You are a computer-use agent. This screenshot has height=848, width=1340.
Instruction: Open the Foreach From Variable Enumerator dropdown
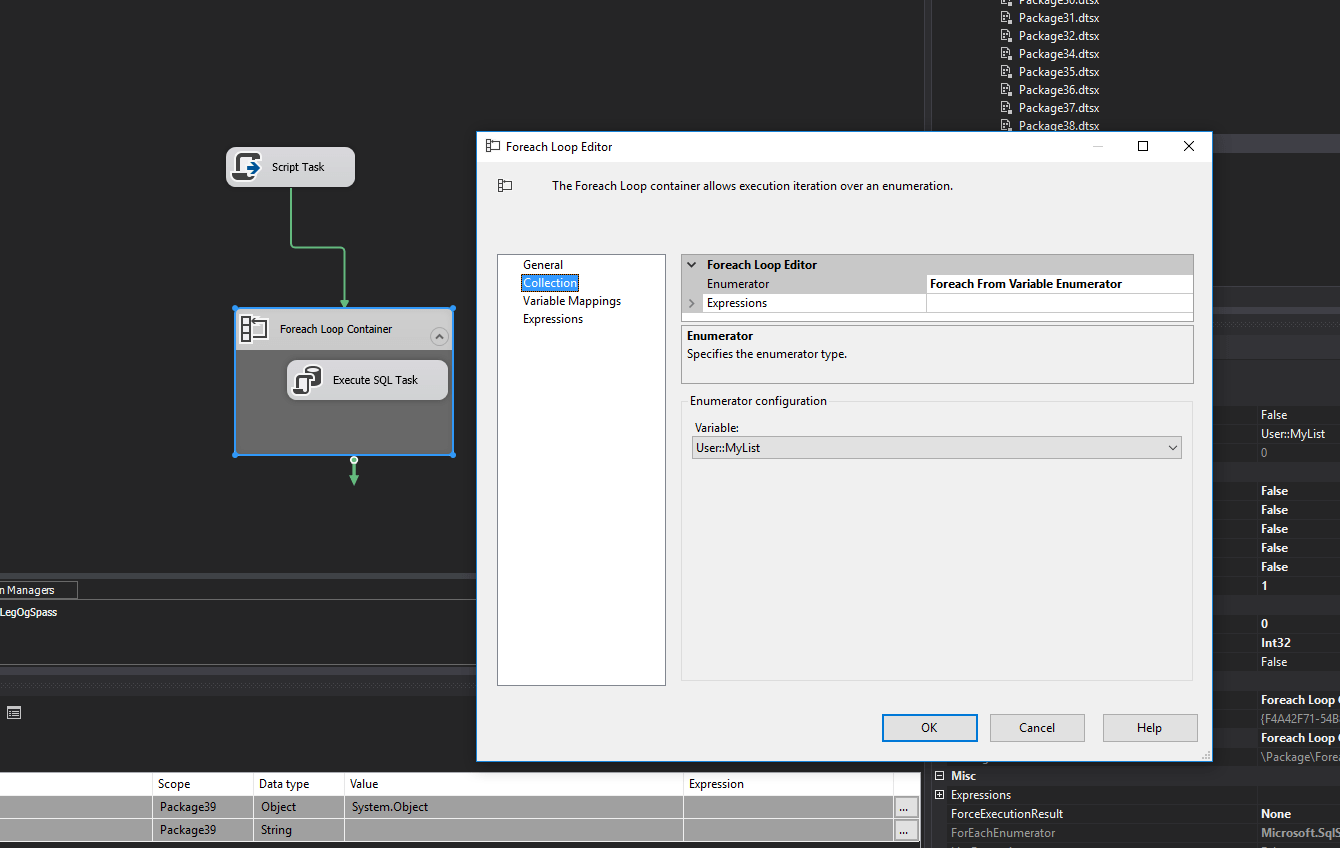1060,284
